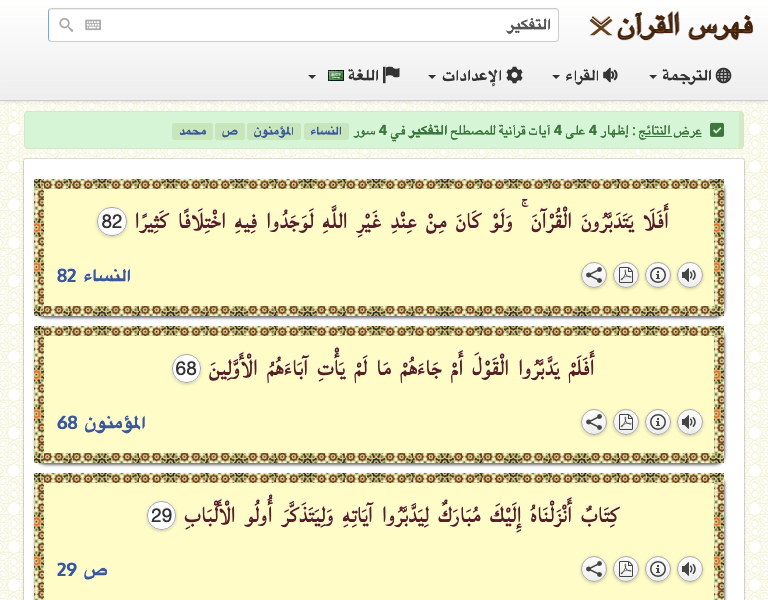Open the الترجمة translation dropdown
768x600 pixels.
click(x=690, y=76)
